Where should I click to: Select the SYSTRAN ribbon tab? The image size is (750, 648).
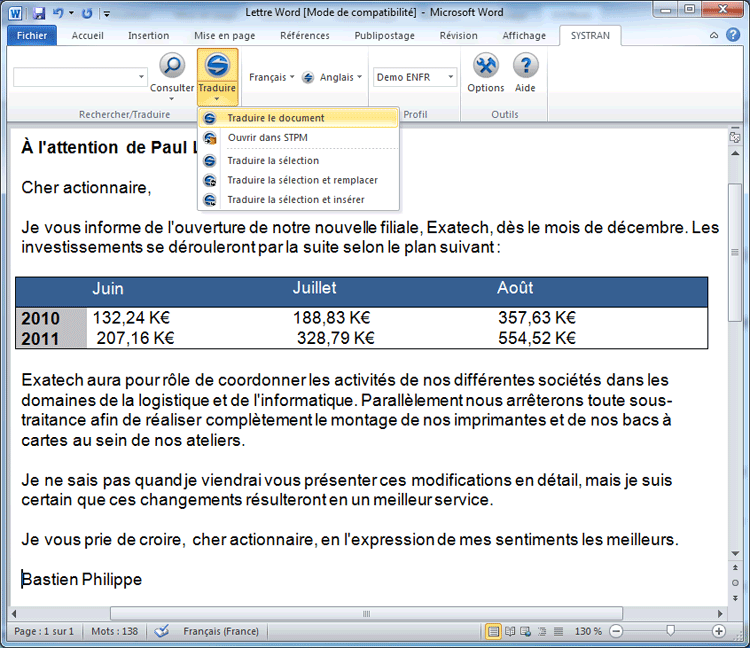590,35
